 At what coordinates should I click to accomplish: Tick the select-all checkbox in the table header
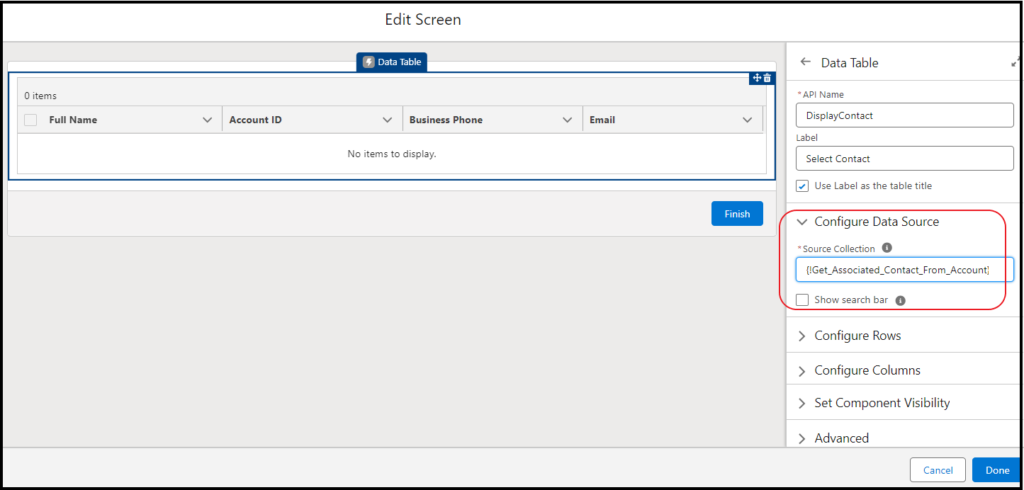pyautogui.click(x=31, y=120)
